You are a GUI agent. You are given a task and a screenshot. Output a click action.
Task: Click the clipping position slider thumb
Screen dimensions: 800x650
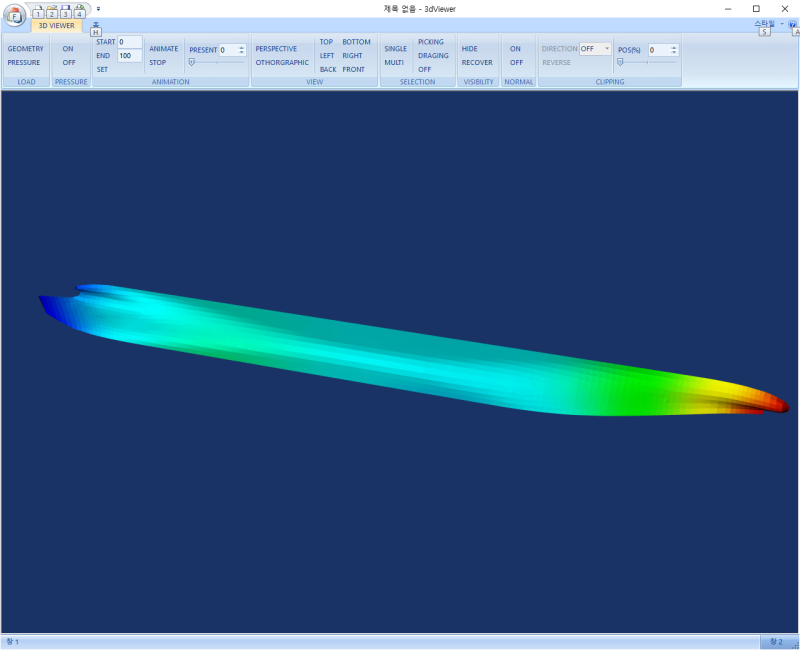(x=620, y=62)
